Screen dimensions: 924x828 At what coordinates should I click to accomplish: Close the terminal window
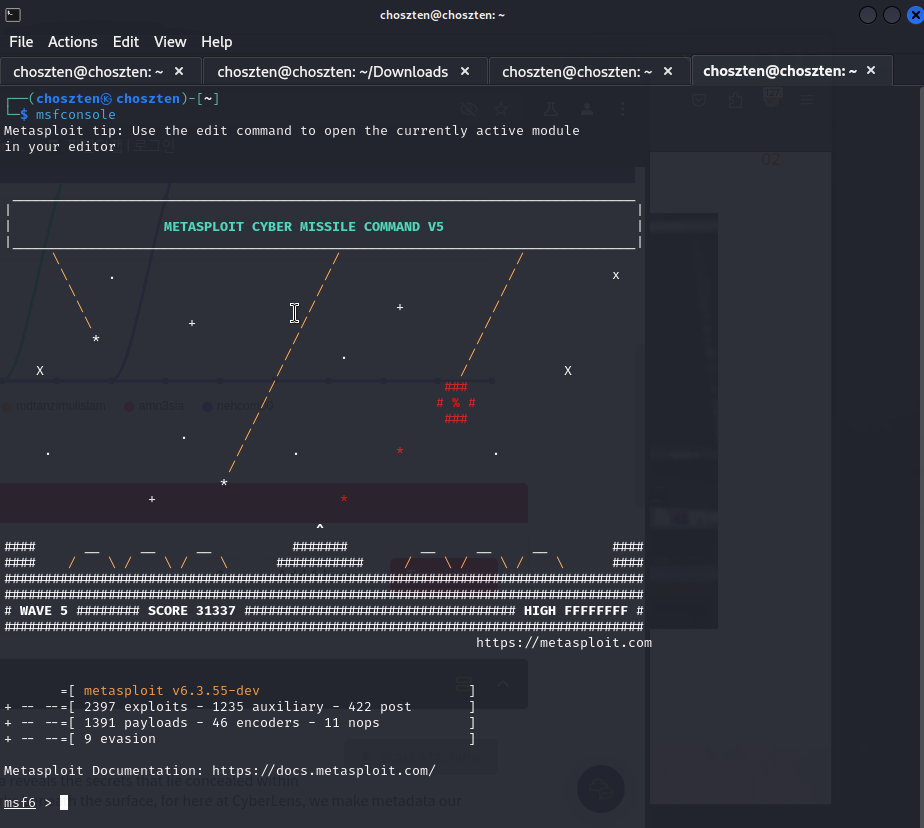point(915,15)
